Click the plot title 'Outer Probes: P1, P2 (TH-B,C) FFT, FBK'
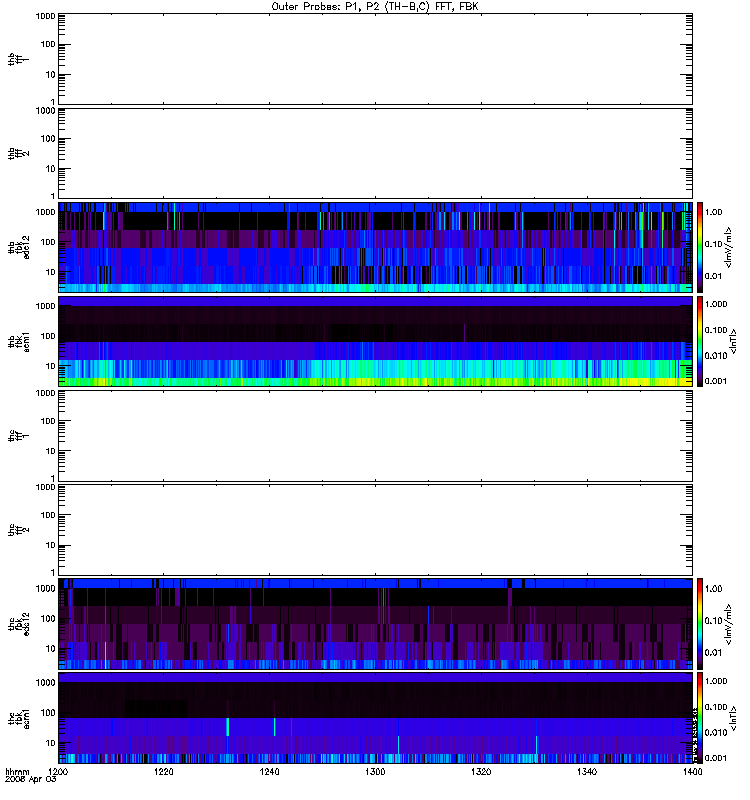The height and width of the screenshot is (800, 750). click(x=375, y=7)
